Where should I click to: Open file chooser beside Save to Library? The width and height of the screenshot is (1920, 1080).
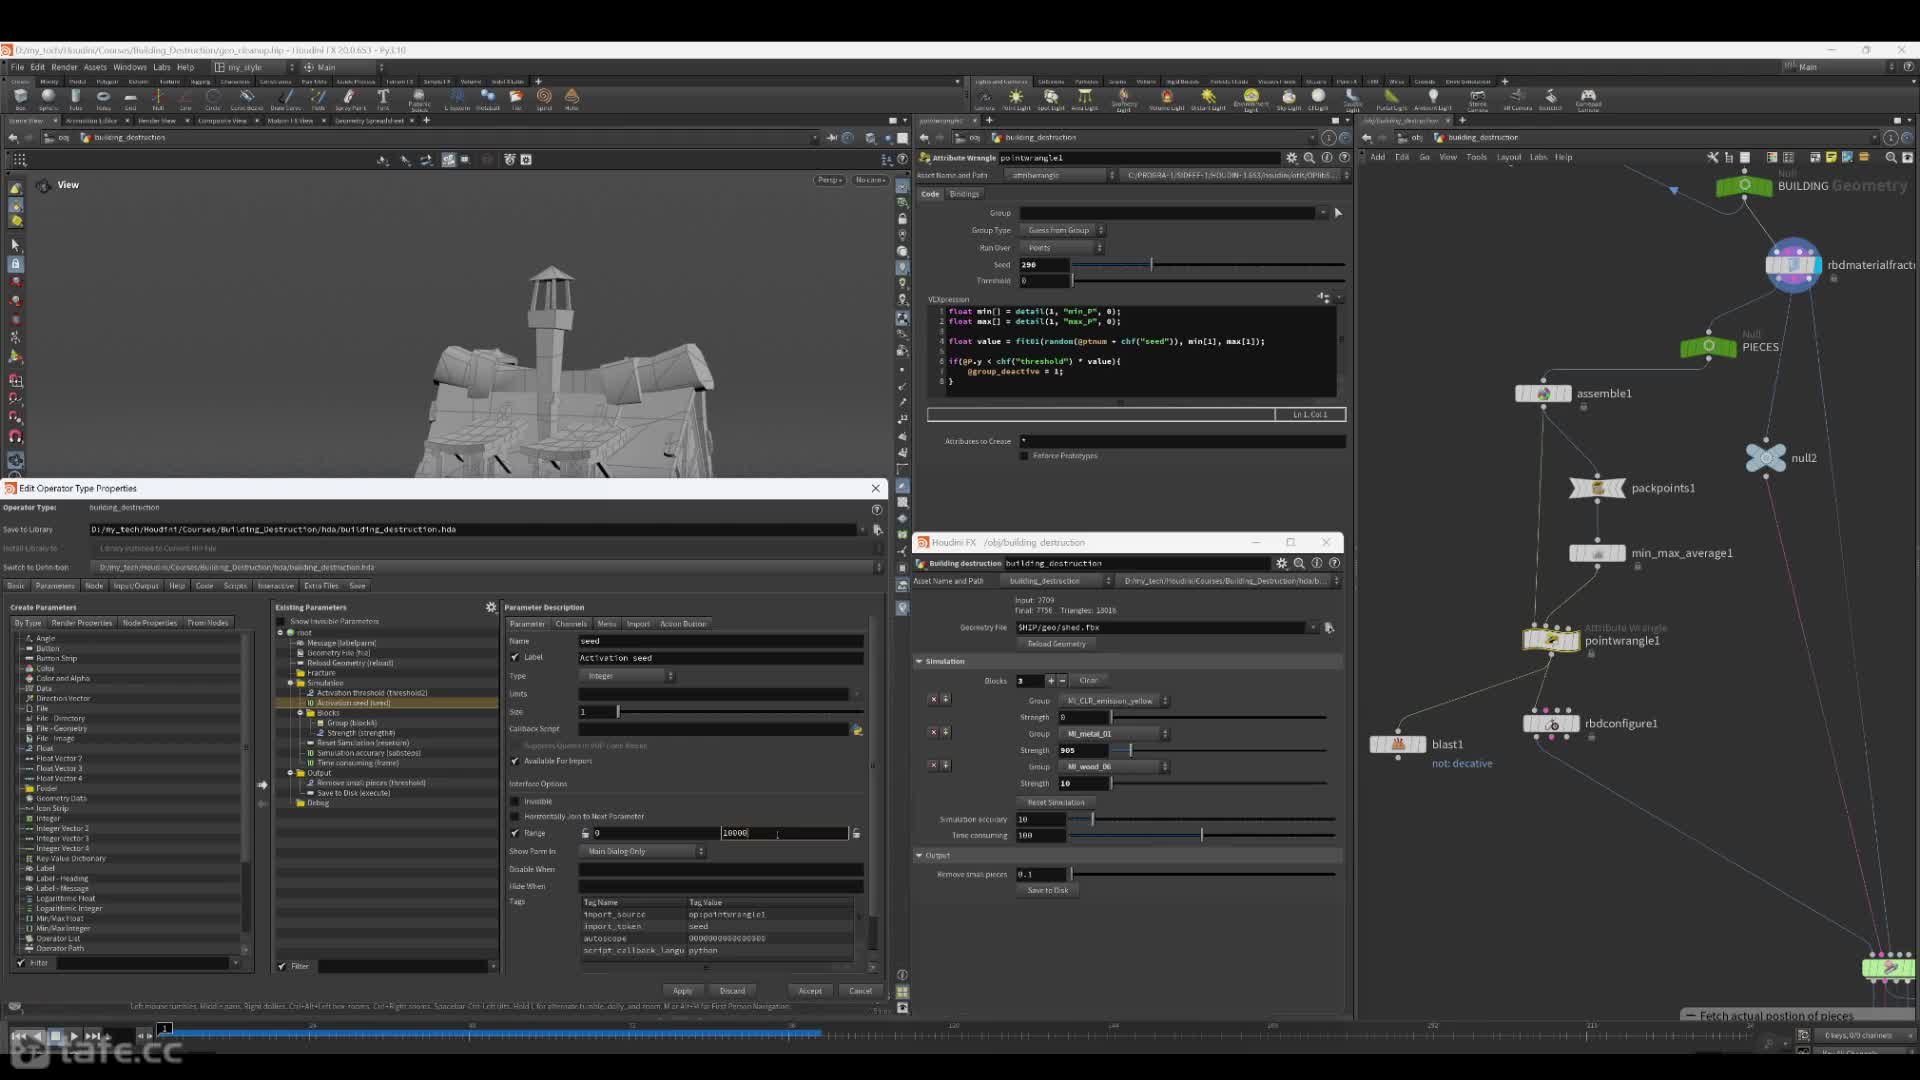(x=877, y=530)
